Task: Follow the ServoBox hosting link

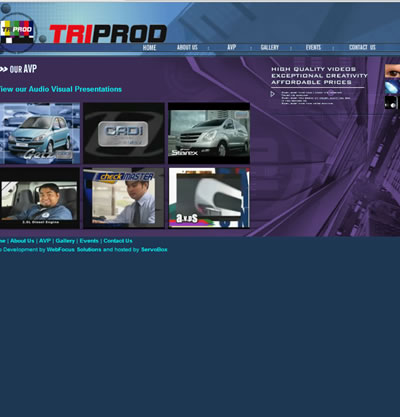Action: coord(154,249)
